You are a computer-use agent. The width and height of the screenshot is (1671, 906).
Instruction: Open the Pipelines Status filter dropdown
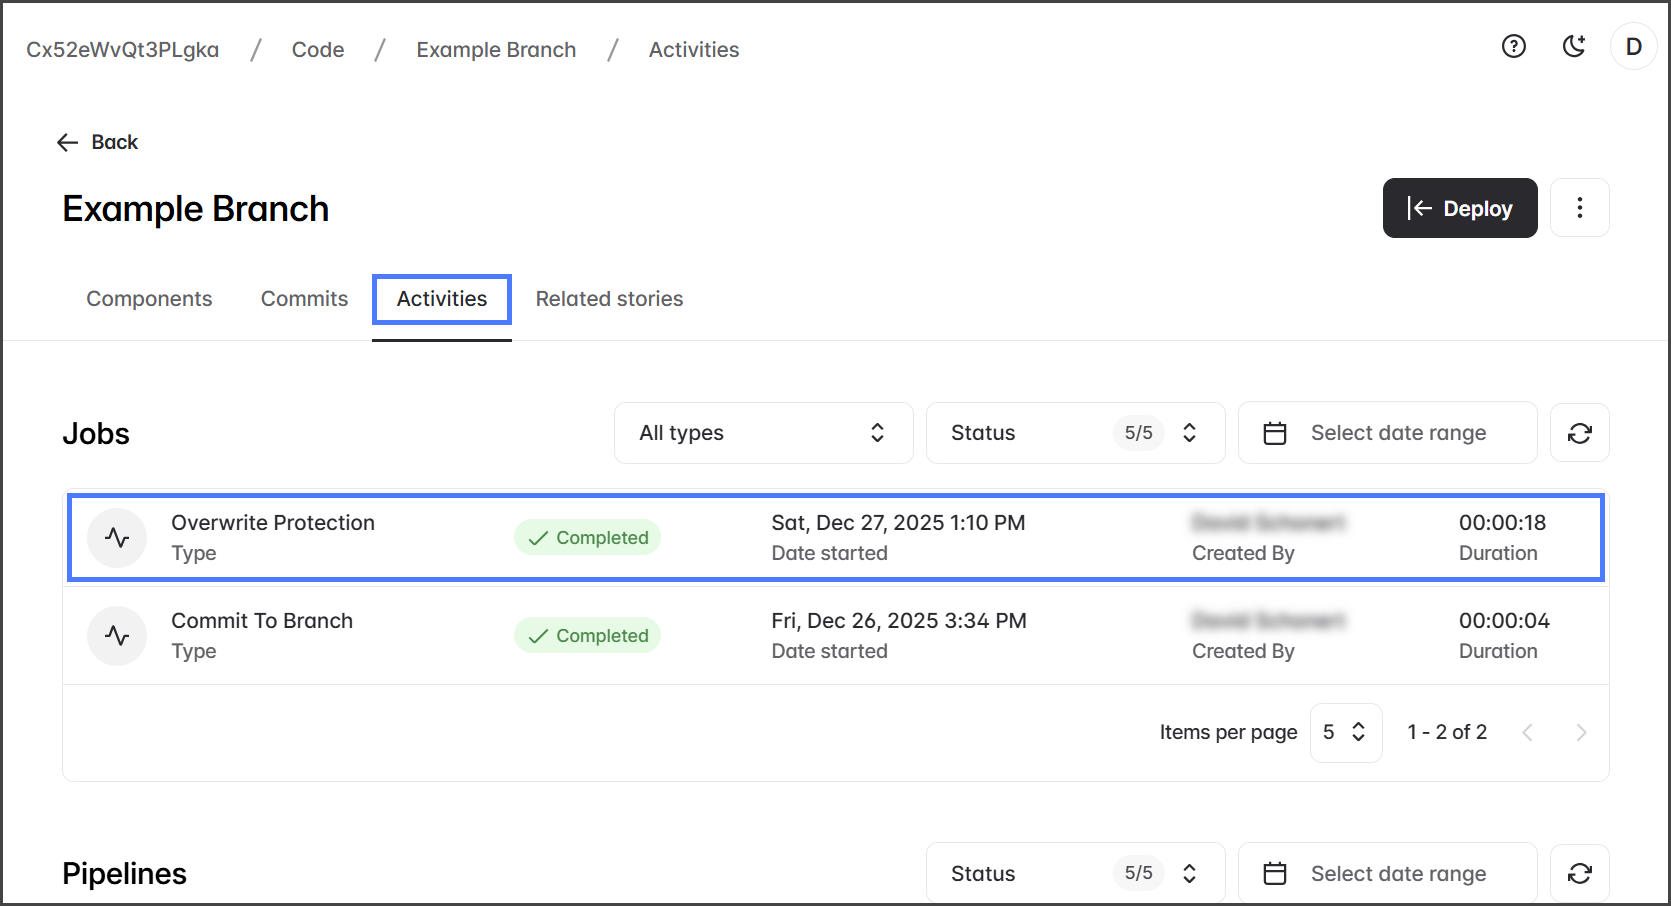click(1075, 874)
